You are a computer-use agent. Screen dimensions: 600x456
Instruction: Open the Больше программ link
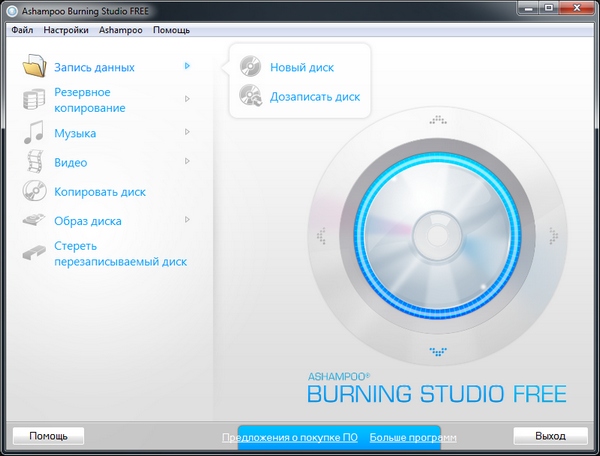413,438
